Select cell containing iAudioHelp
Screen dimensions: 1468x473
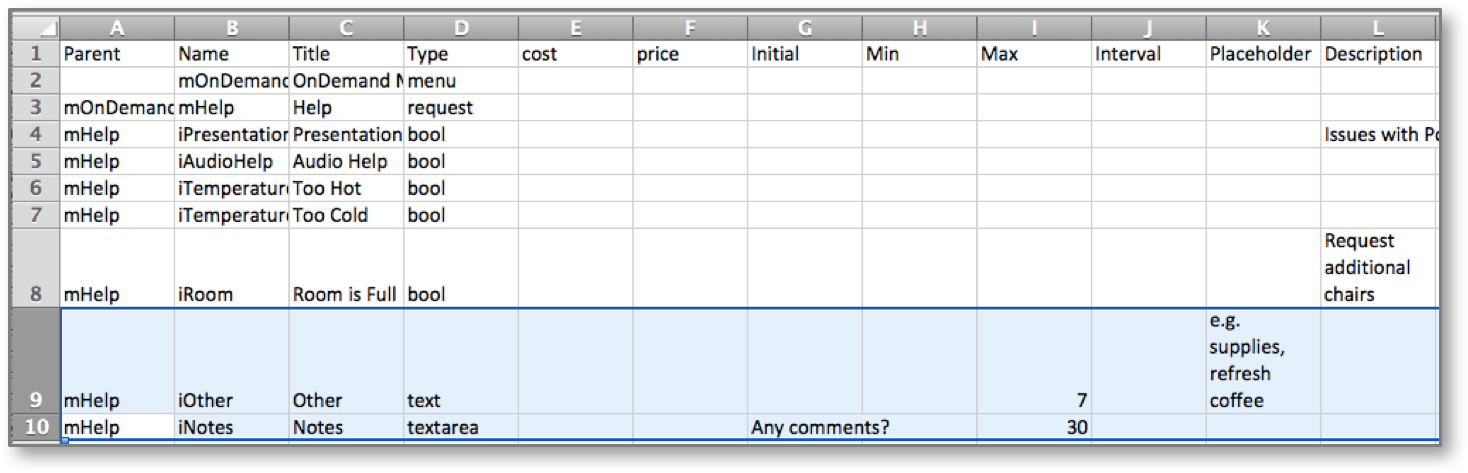(232, 161)
